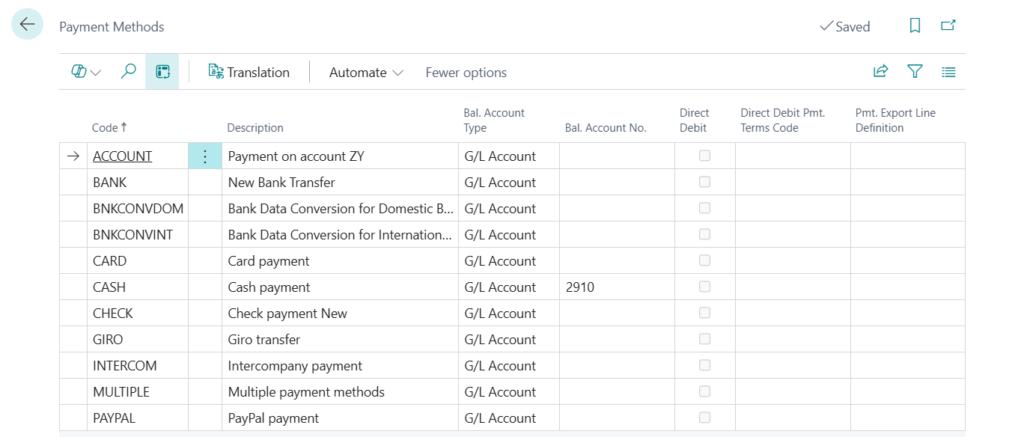Open the Translation action
1024x437 pixels.
point(249,72)
